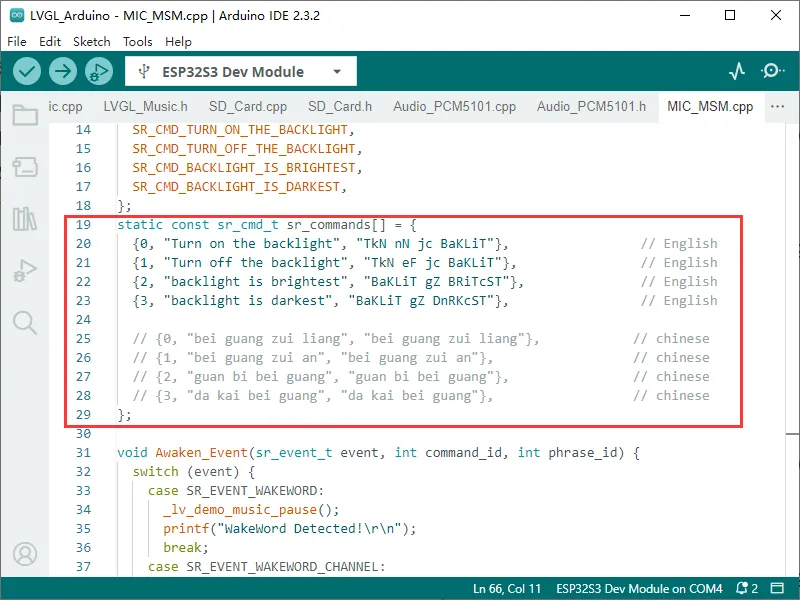The width and height of the screenshot is (800, 600).
Task: Open notifications from the status bar
Action: 746,588
